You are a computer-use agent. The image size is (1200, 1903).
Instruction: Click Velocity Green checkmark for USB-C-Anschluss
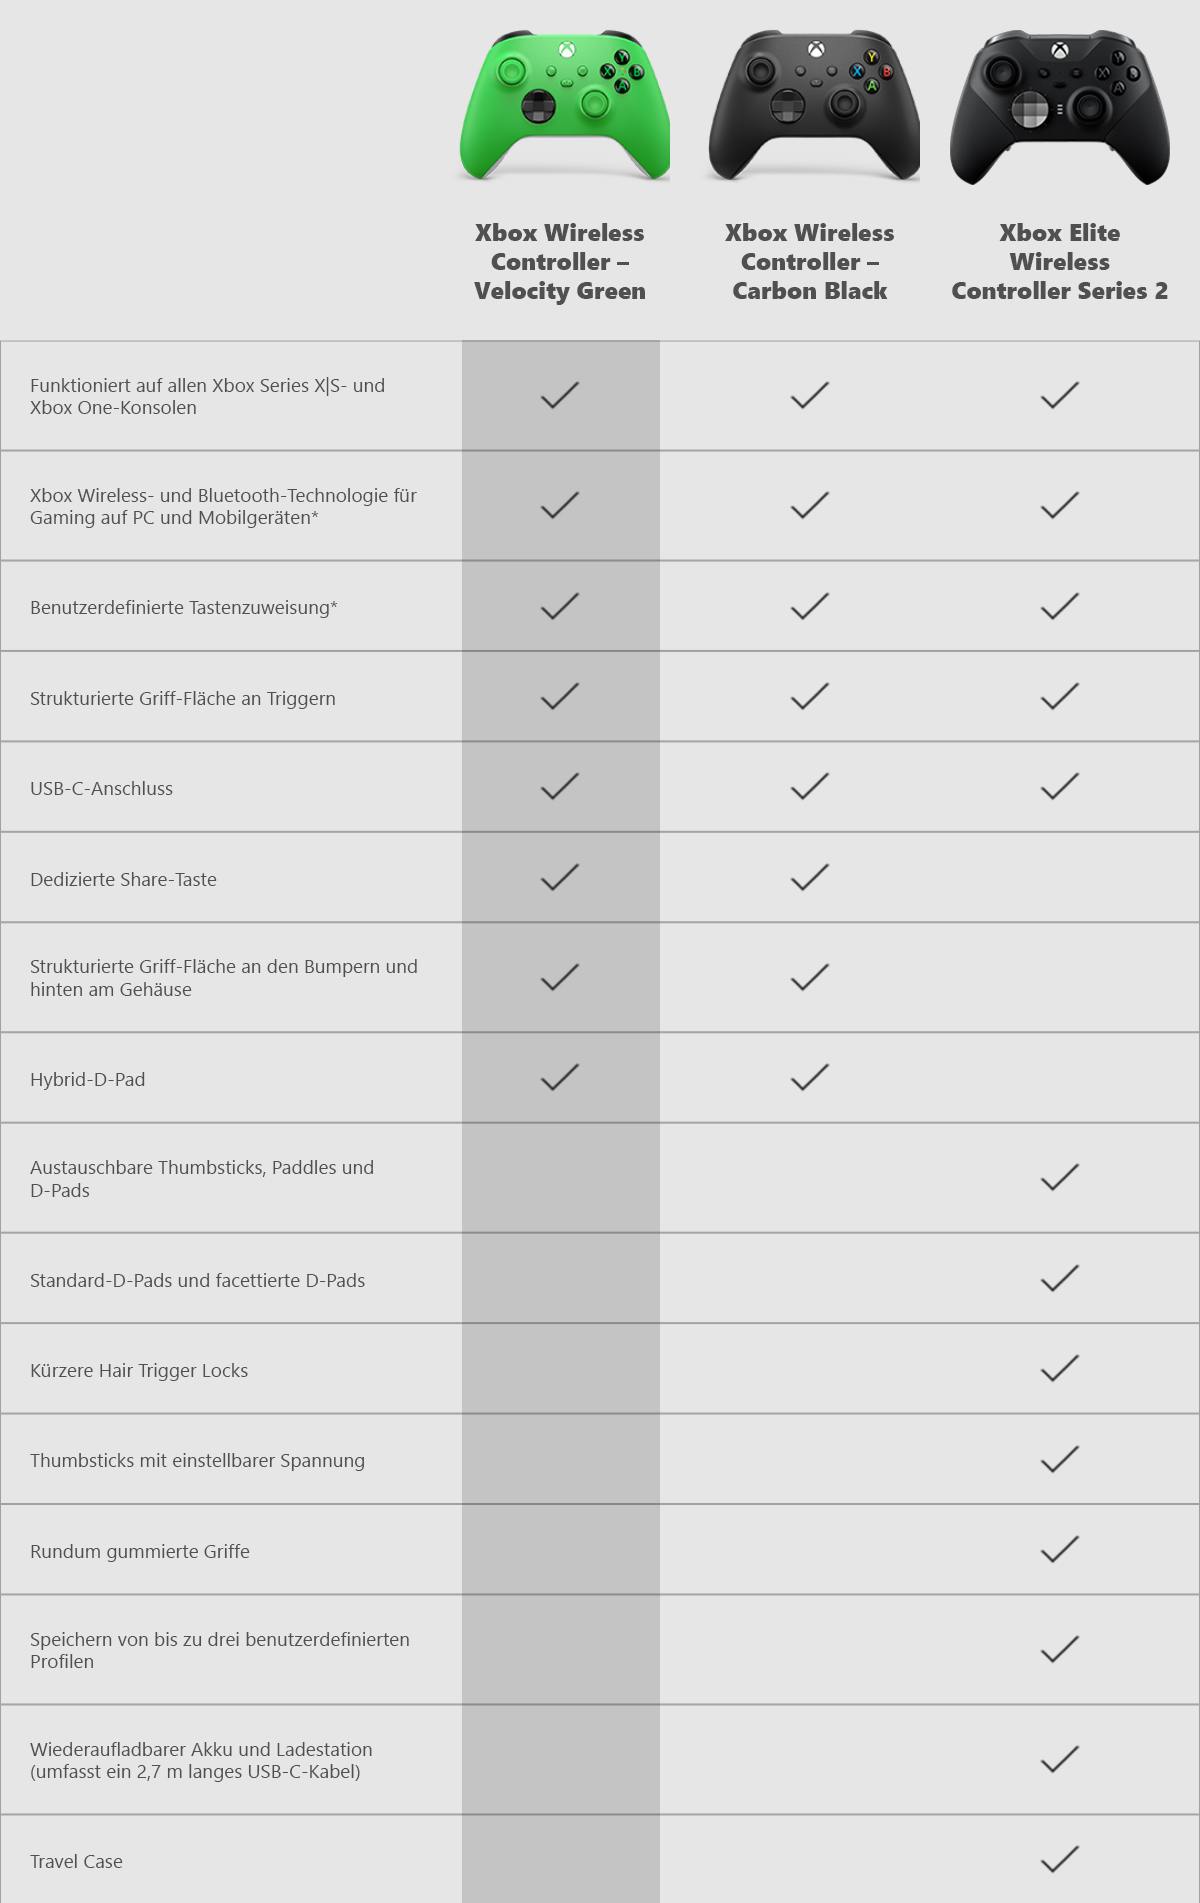point(560,787)
